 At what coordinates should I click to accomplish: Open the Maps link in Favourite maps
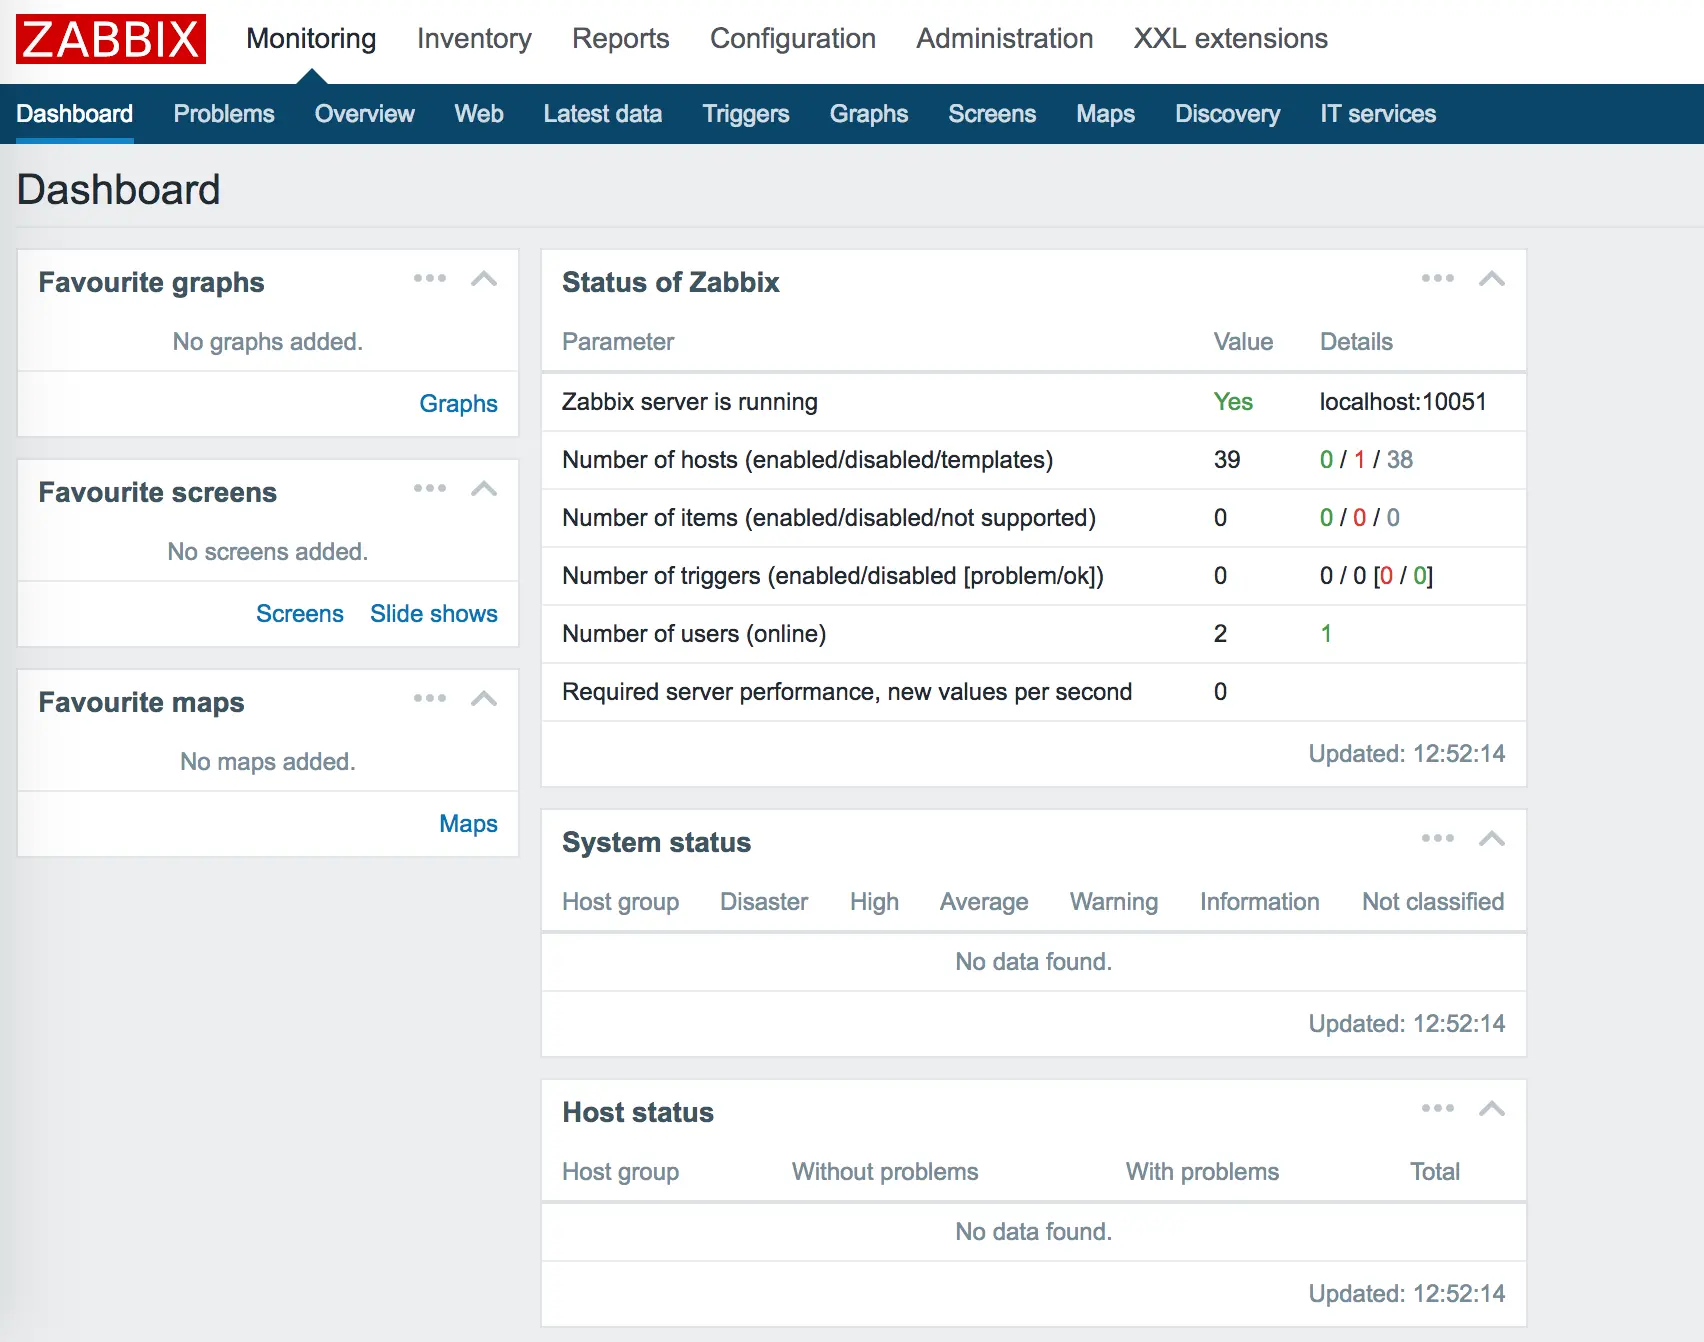click(x=468, y=824)
